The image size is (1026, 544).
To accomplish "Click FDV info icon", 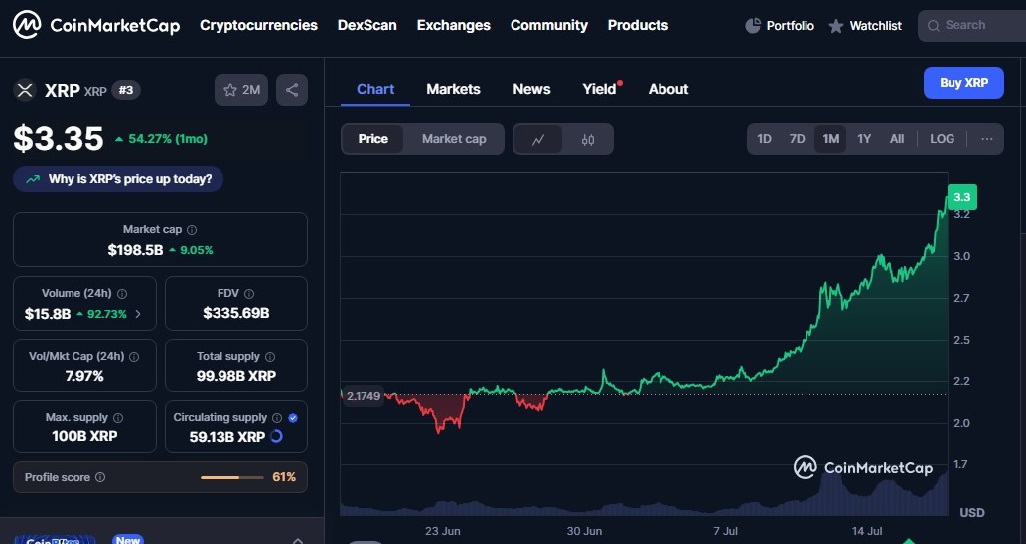I will 249,294.
